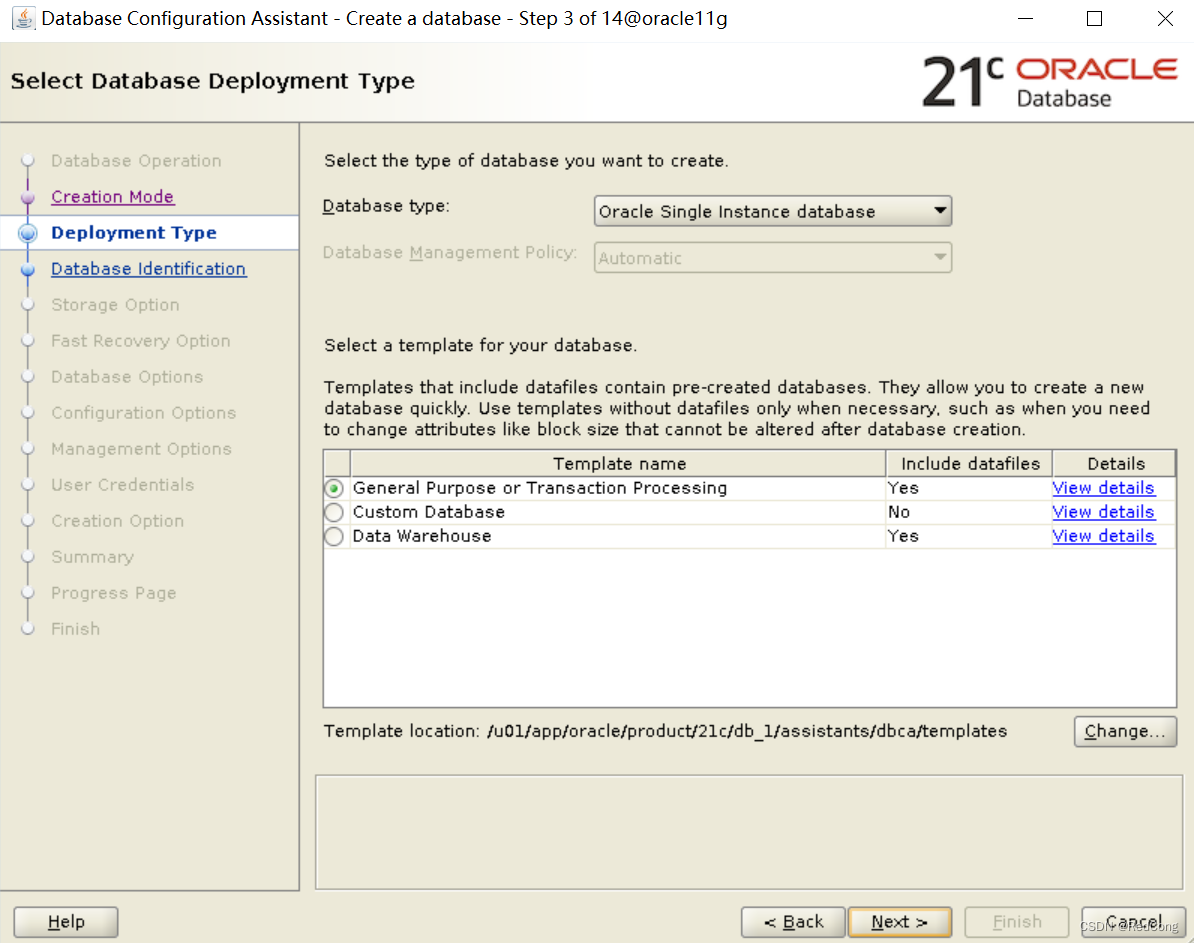Select the Data Warehouse radio button

[334, 536]
